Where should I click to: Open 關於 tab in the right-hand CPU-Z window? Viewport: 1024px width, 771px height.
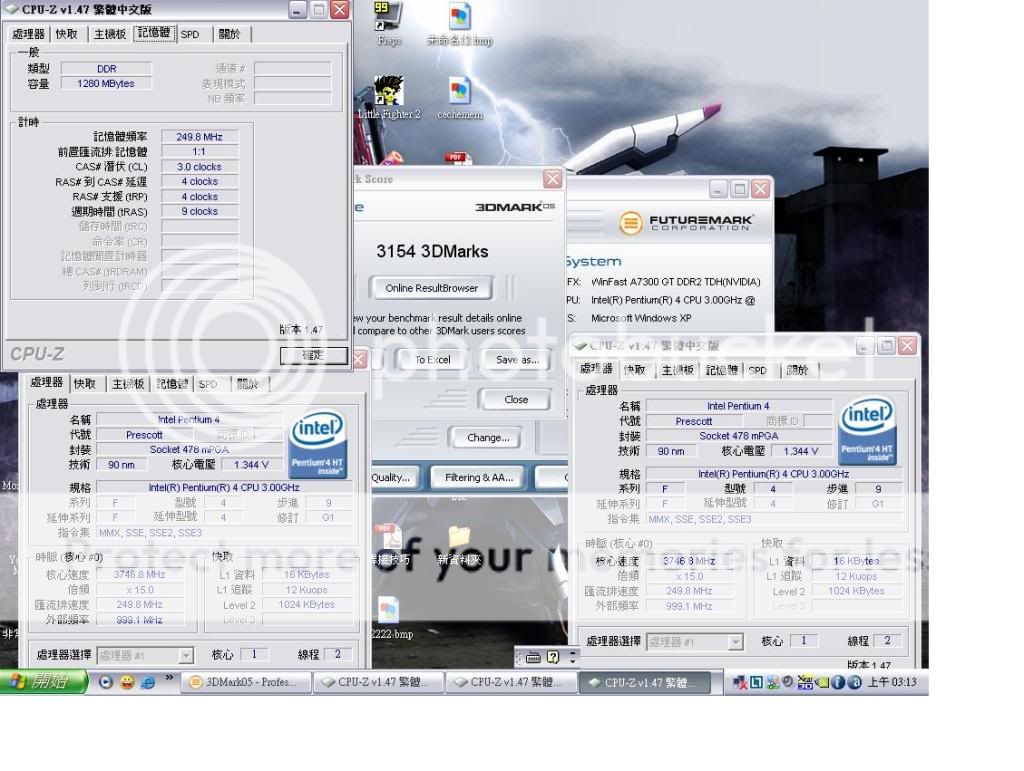point(797,370)
